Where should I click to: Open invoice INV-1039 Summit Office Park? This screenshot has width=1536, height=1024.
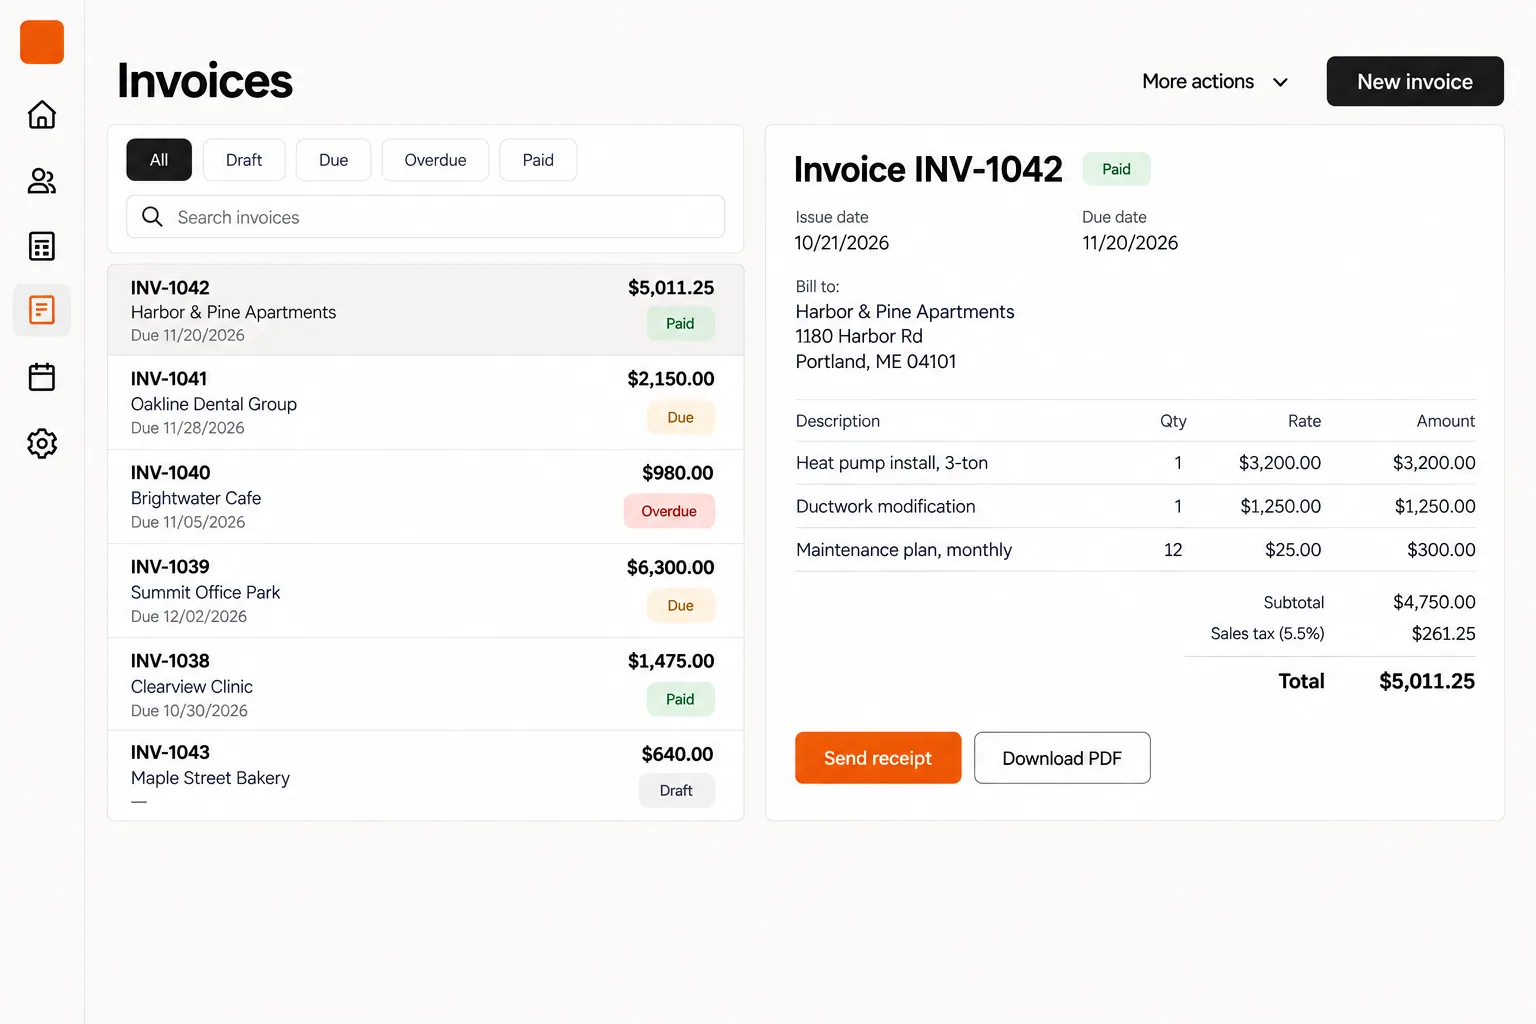pyautogui.click(x=425, y=591)
